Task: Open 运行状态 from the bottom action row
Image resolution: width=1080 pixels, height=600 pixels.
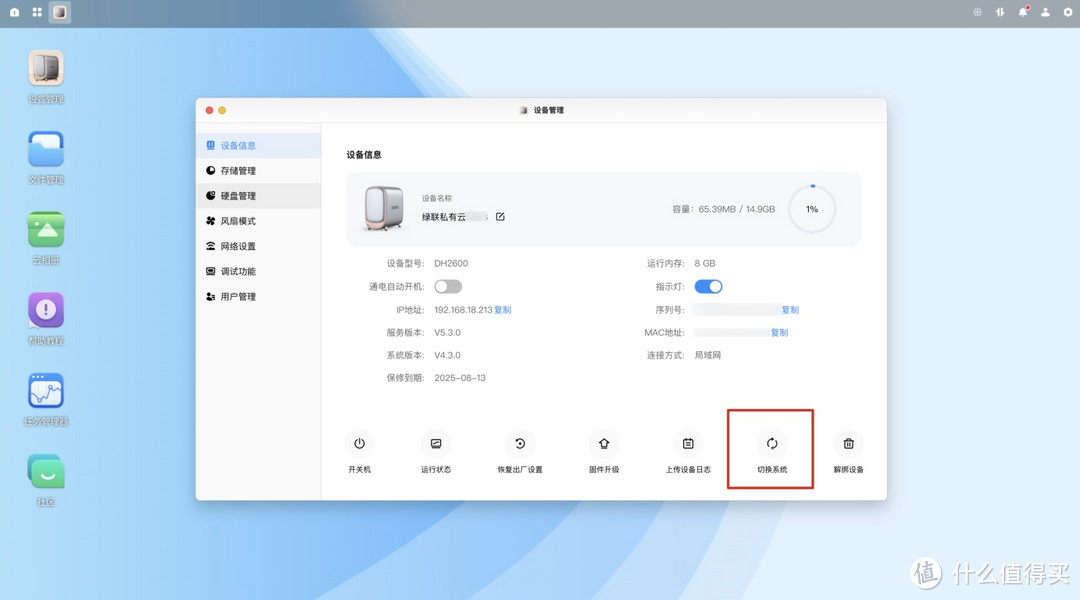Action: 436,443
